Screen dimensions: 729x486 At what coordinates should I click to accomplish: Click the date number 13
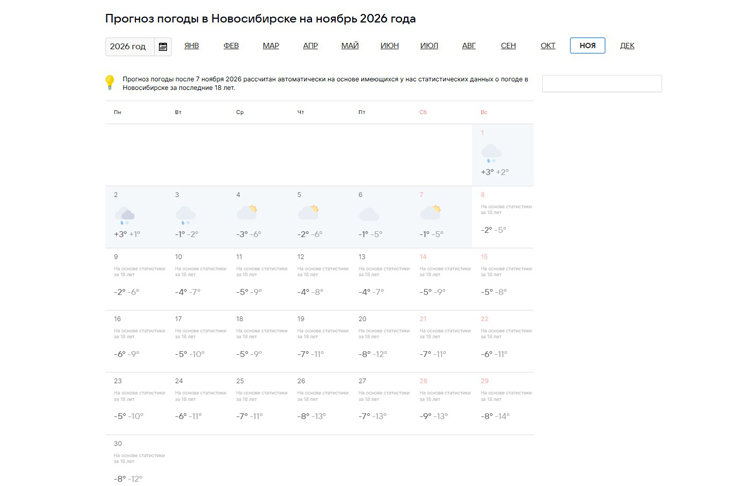click(362, 257)
